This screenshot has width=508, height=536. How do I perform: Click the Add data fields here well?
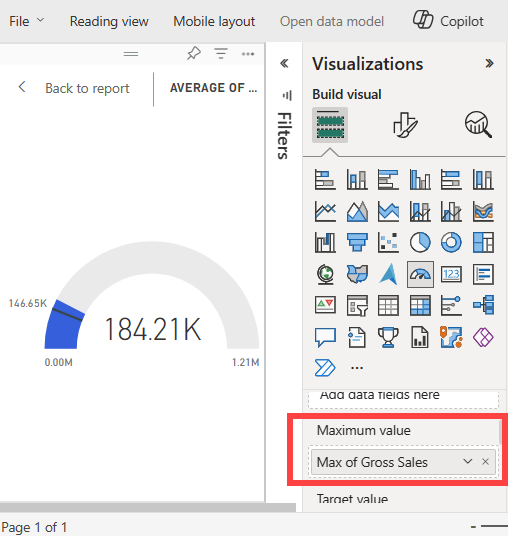[403, 399]
